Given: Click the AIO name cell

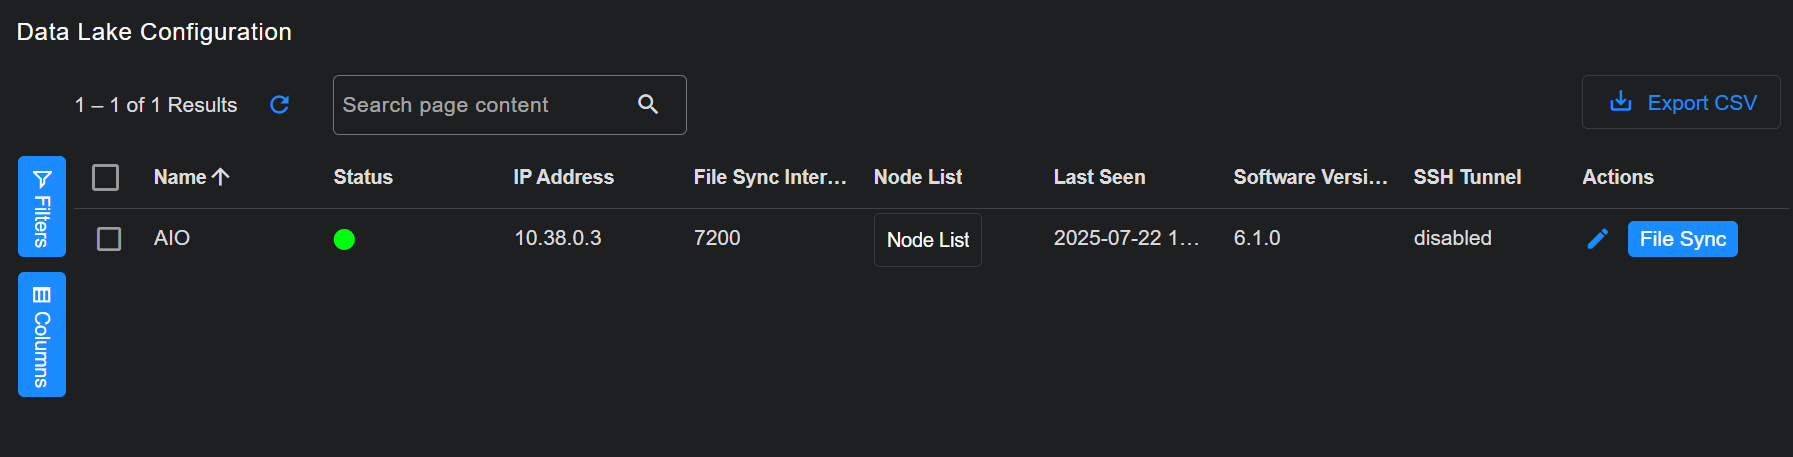Looking at the screenshot, I should coord(172,238).
